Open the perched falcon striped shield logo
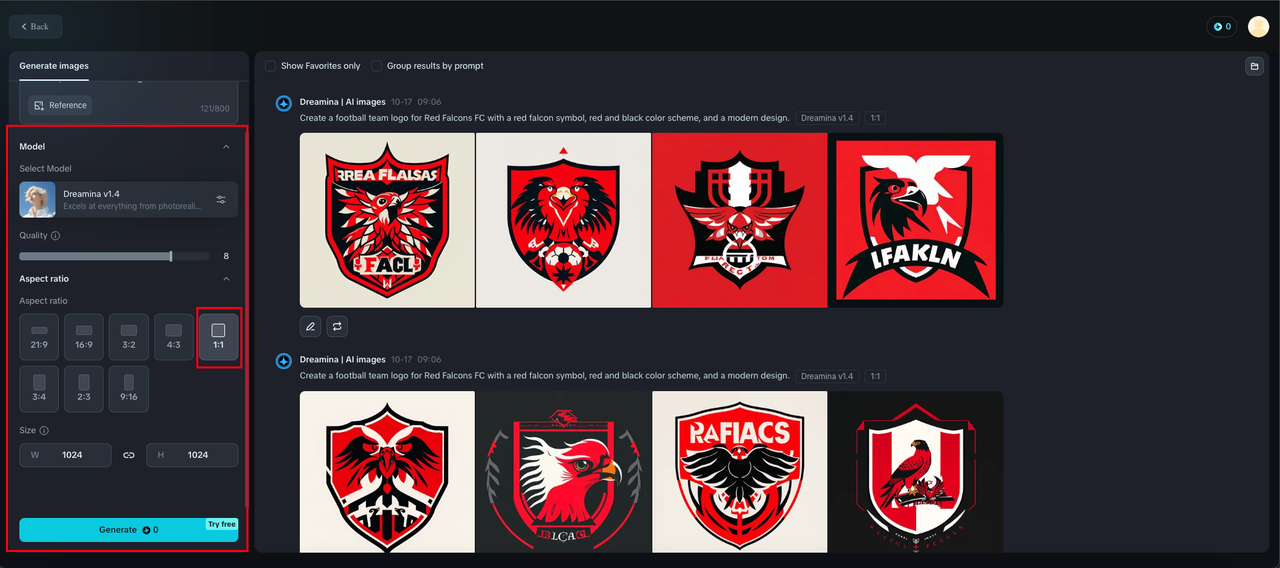1280x568 pixels. [915, 471]
